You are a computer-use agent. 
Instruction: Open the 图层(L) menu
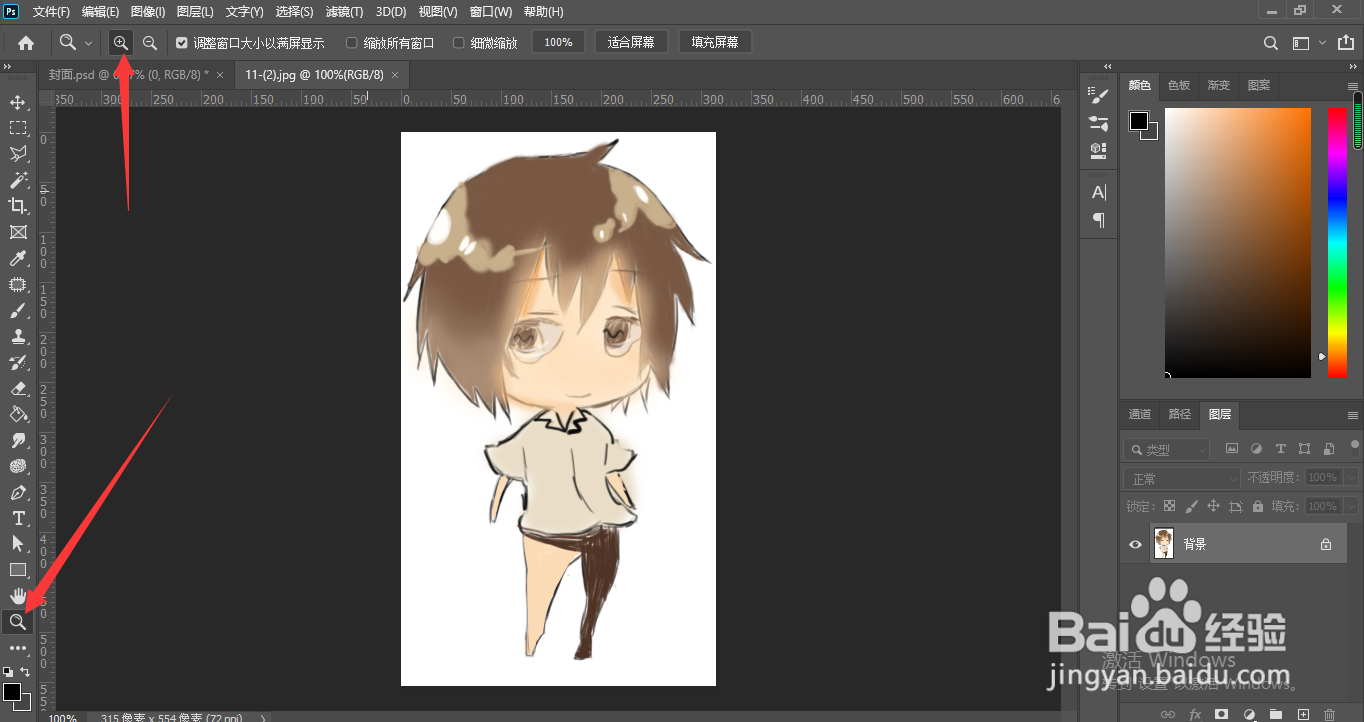tap(195, 12)
